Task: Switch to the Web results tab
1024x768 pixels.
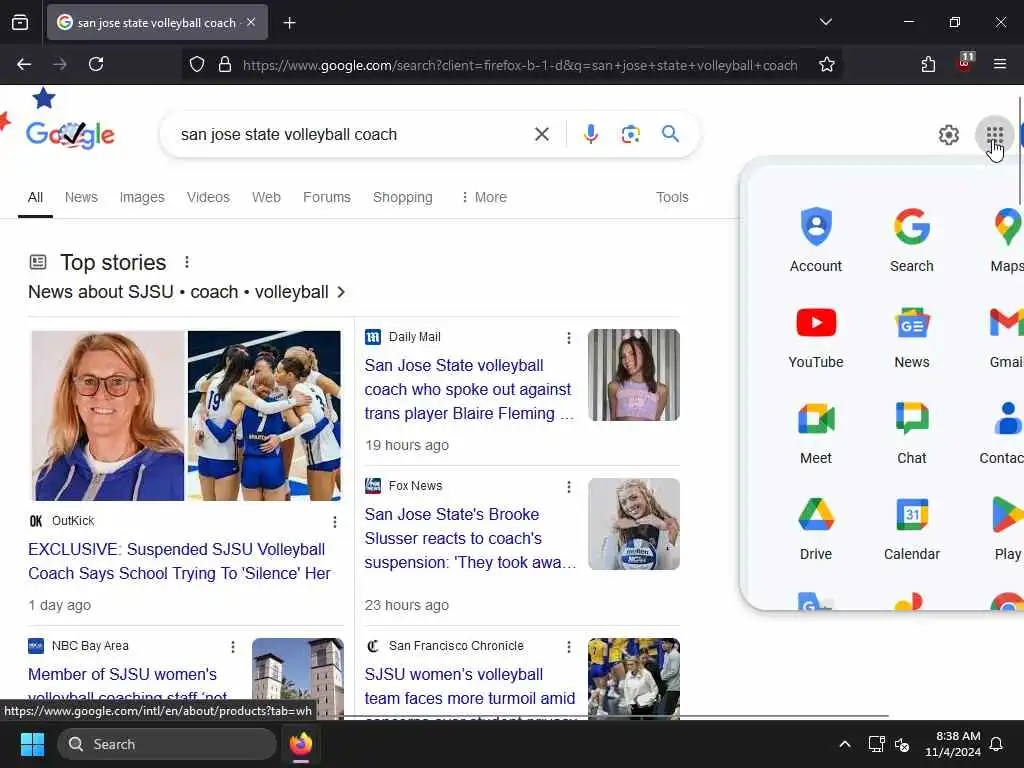Action: (x=266, y=197)
